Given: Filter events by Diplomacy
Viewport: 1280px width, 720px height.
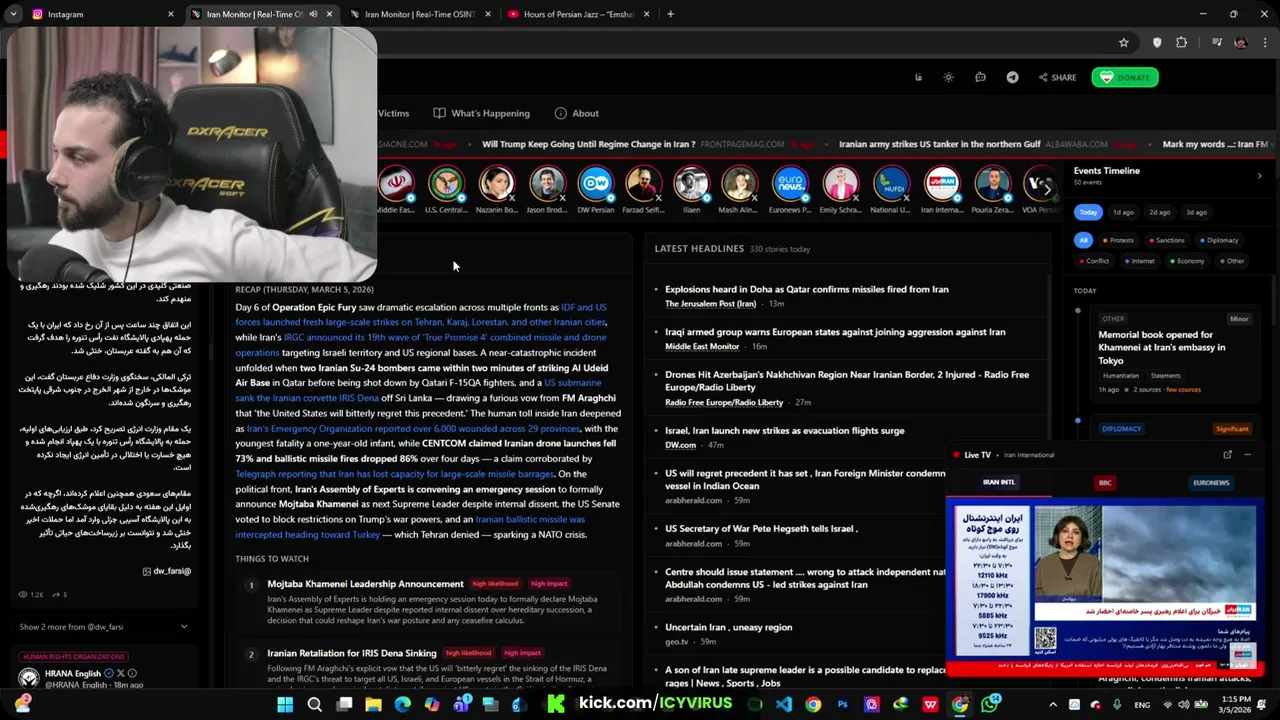Looking at the screenshot, I should click(x=1218, y=240).
